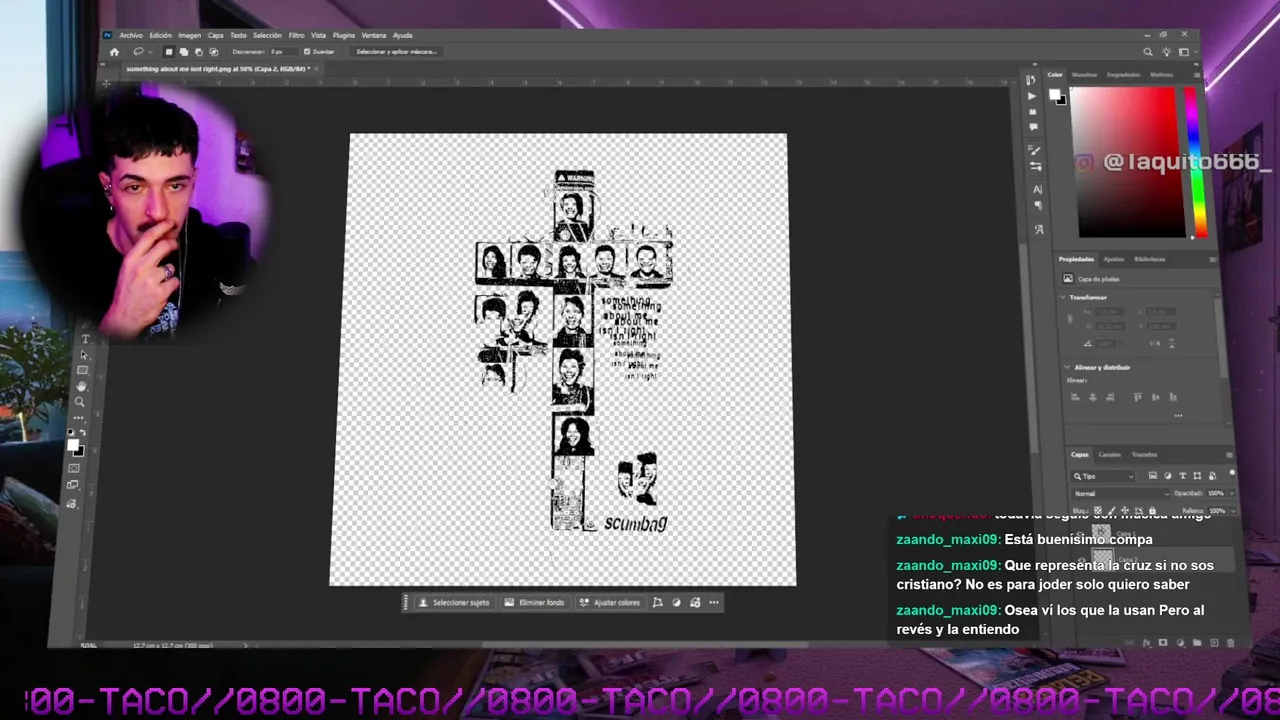Open the Archivo menu
This screenshot has height=720, width=1280.
click(131, 35)
